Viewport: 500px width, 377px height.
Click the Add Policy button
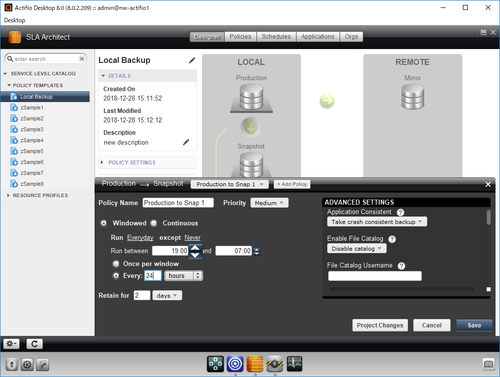coord(292,184)
